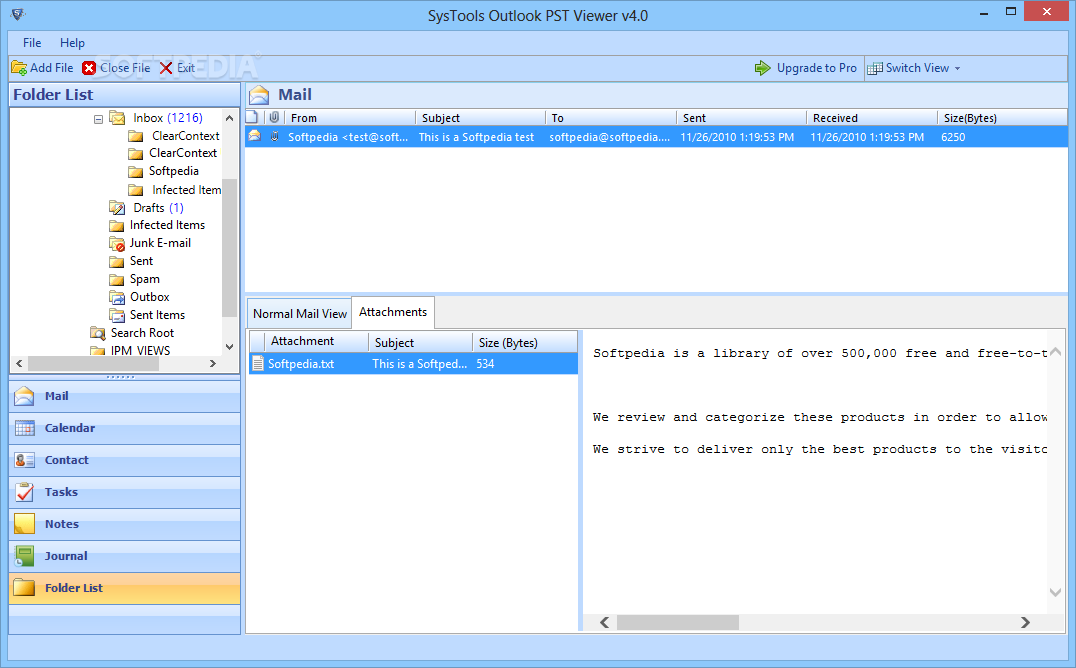
Task: Click the Sent column header
Action: click(741, 117)
